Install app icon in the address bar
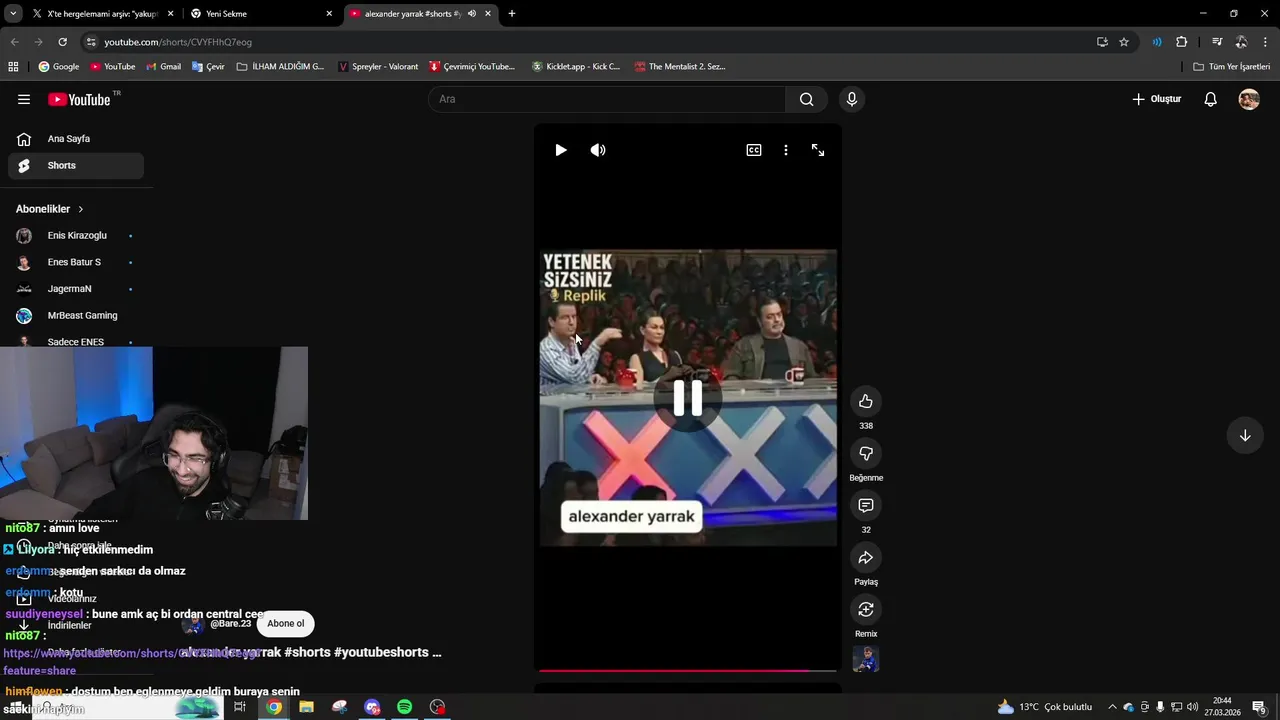1280x720 pixels. click(1102, 42)
